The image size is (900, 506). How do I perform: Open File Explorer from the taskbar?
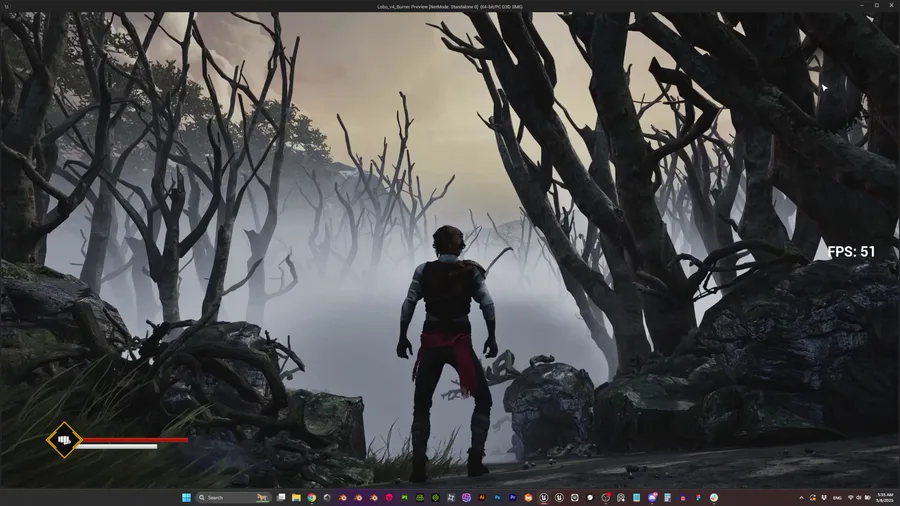296,497
